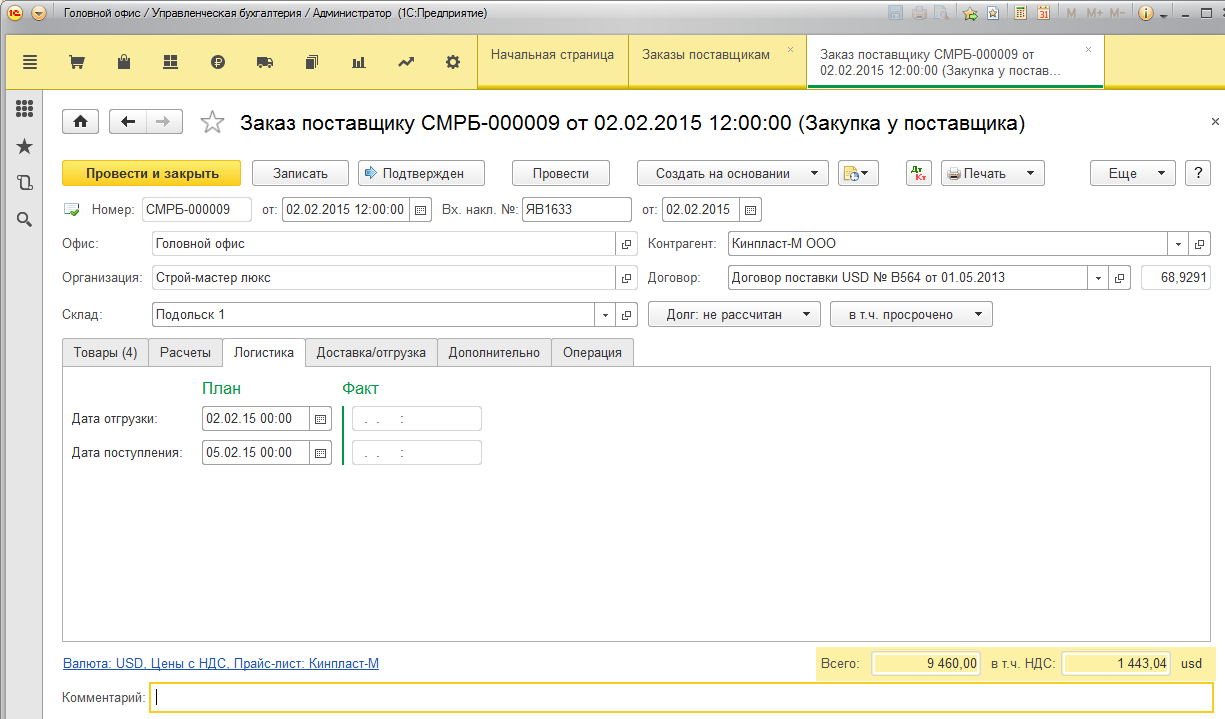1225x719 pixels.
Task: Switch to Доставка/отгрузка tab
Action: 371,352
